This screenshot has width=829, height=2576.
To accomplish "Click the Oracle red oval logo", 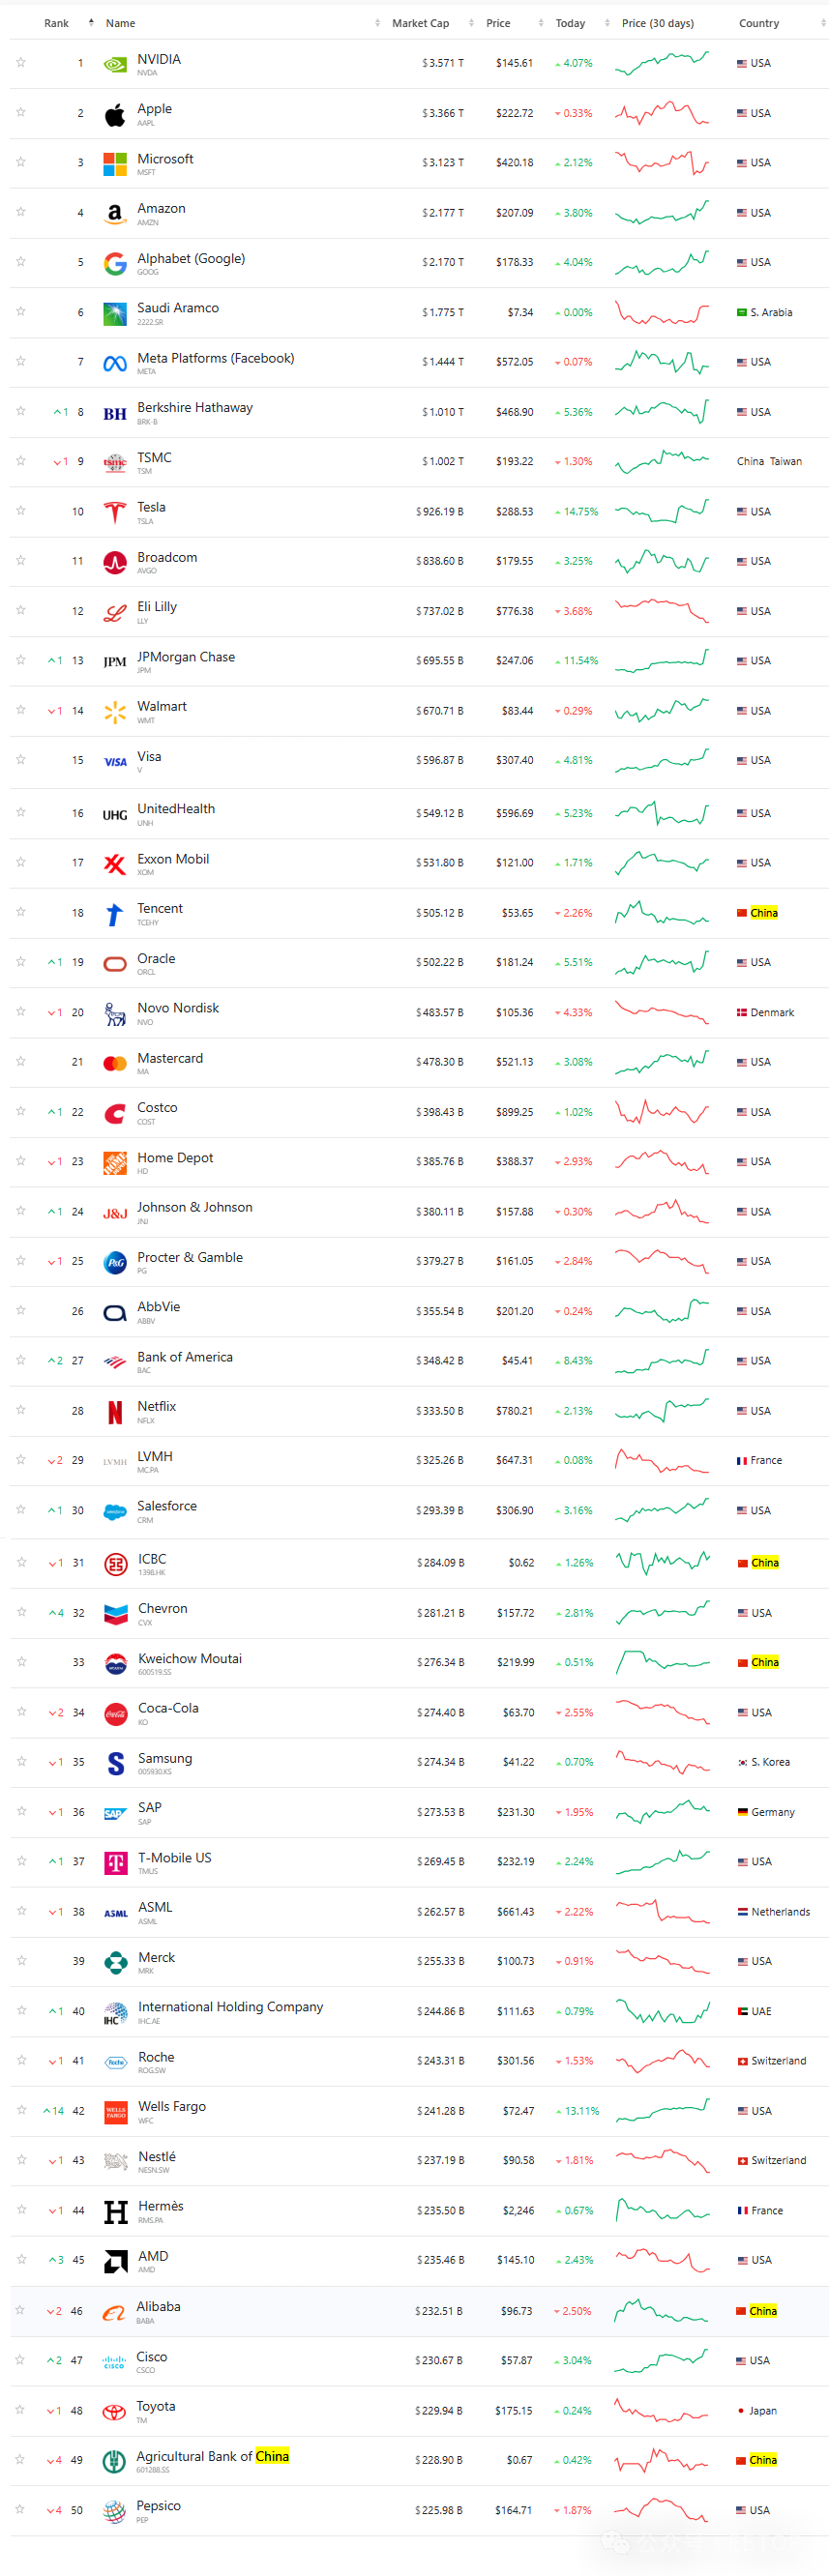I will pos(115,964).
